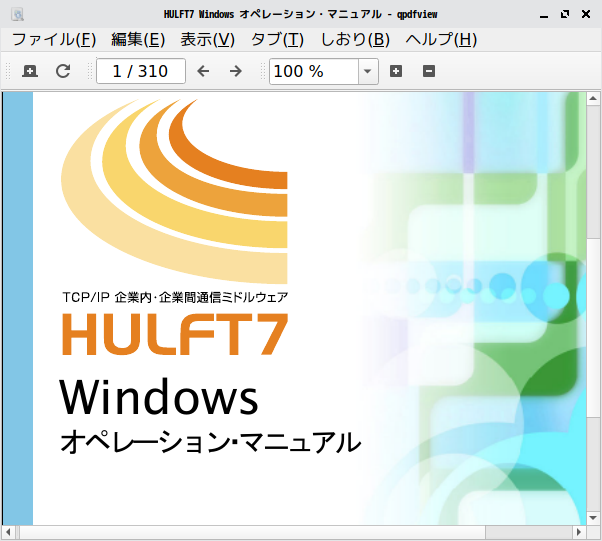Click the vertical scrollbar down arrow
Screen dimensions: 602x541
[x=593, y=518]
